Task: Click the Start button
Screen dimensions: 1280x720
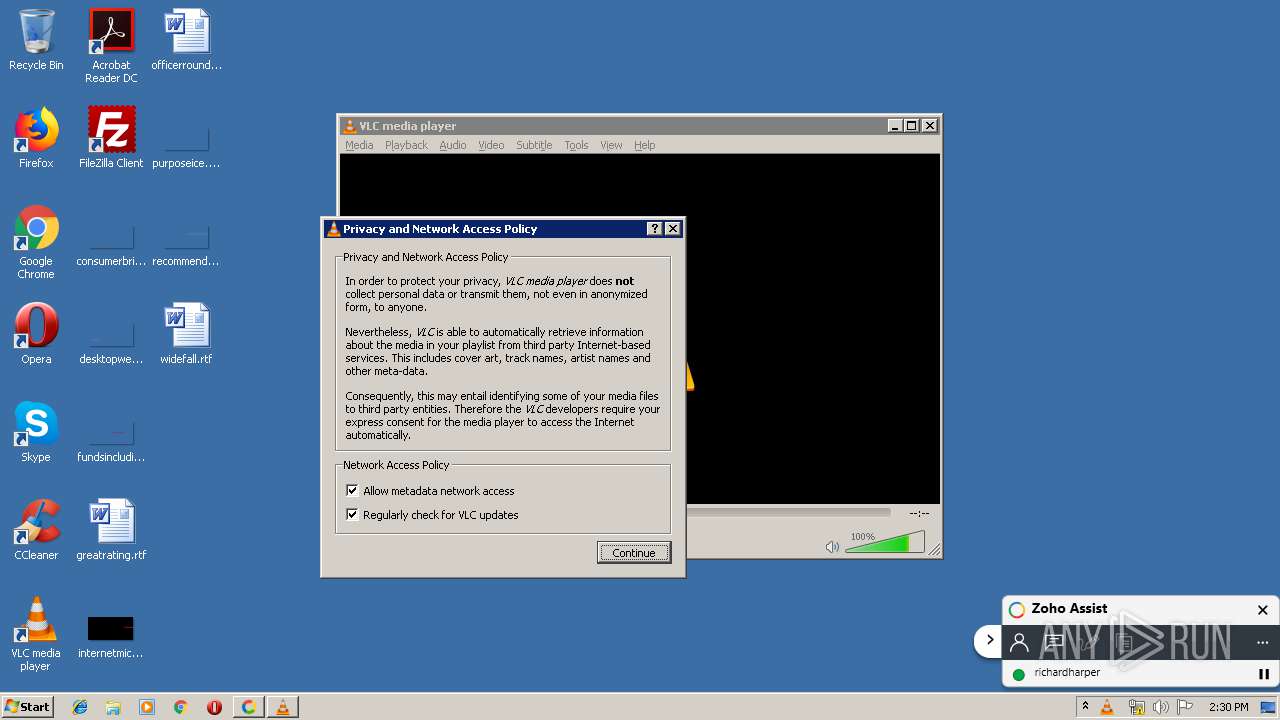Action: [x=28, y=706]
